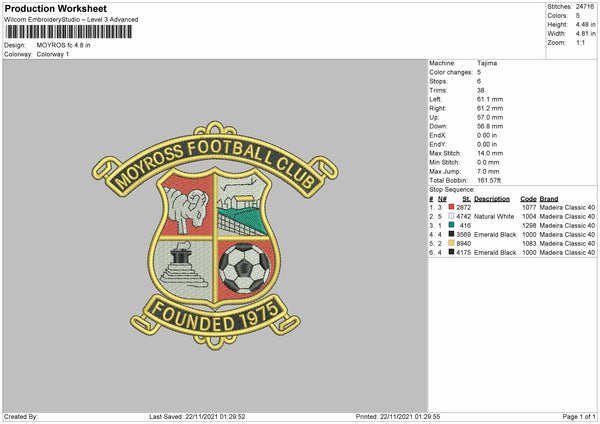Viewport: 600px width, 424px height.
Task: Click 'Emerald Black' in the 4175 stitch row
Action: pyautogui.click(x=495, y=252)
